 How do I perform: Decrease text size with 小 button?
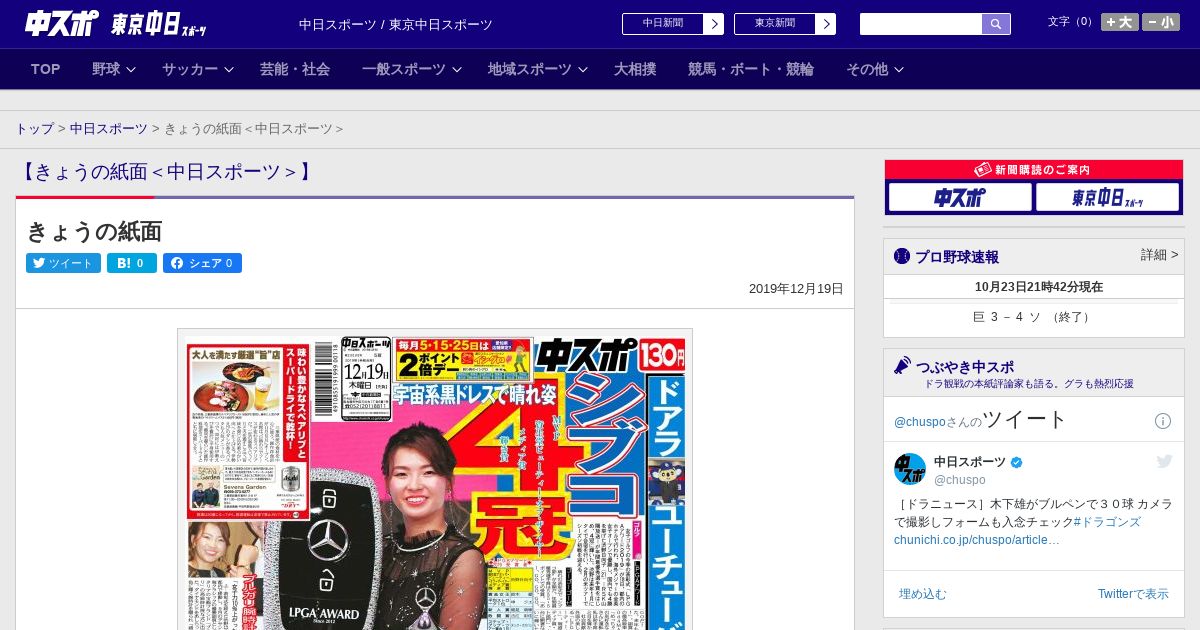1161,22
